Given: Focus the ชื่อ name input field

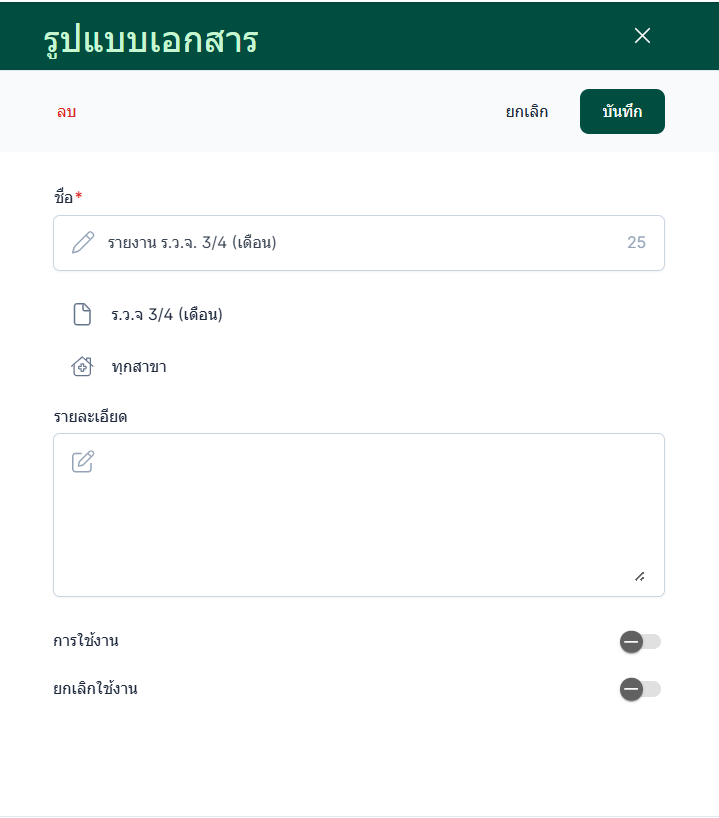Looking at the screenshot, I should click(360, 242).
